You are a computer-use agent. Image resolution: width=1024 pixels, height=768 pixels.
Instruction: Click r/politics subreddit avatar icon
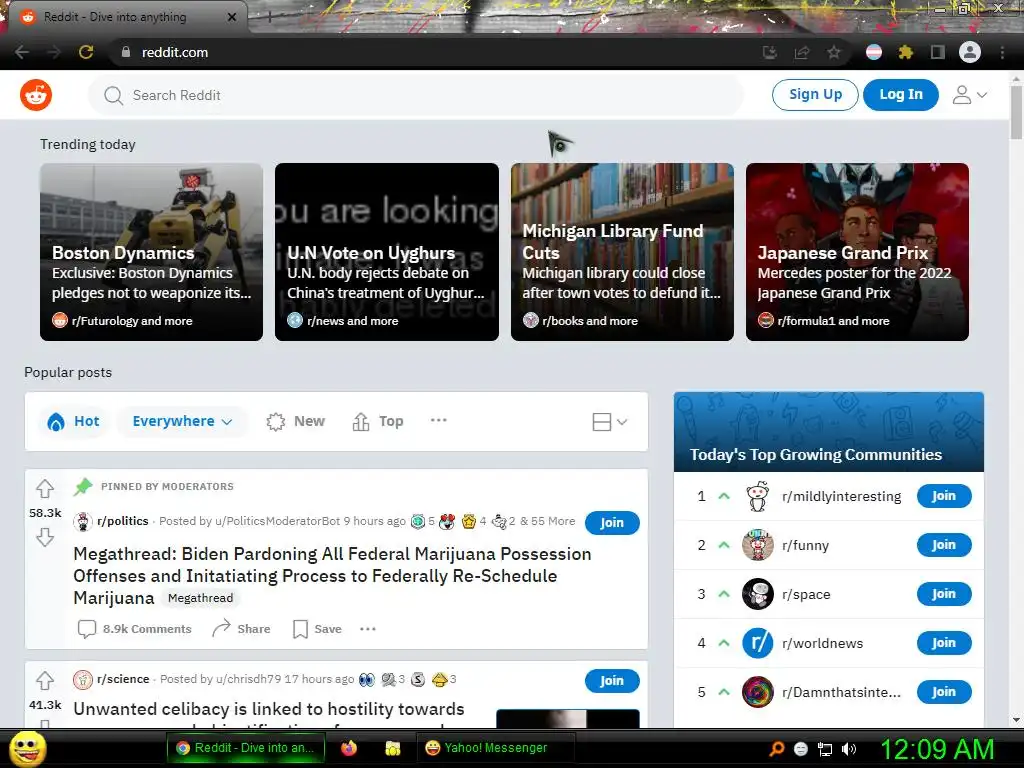click(x=83, y=521)
